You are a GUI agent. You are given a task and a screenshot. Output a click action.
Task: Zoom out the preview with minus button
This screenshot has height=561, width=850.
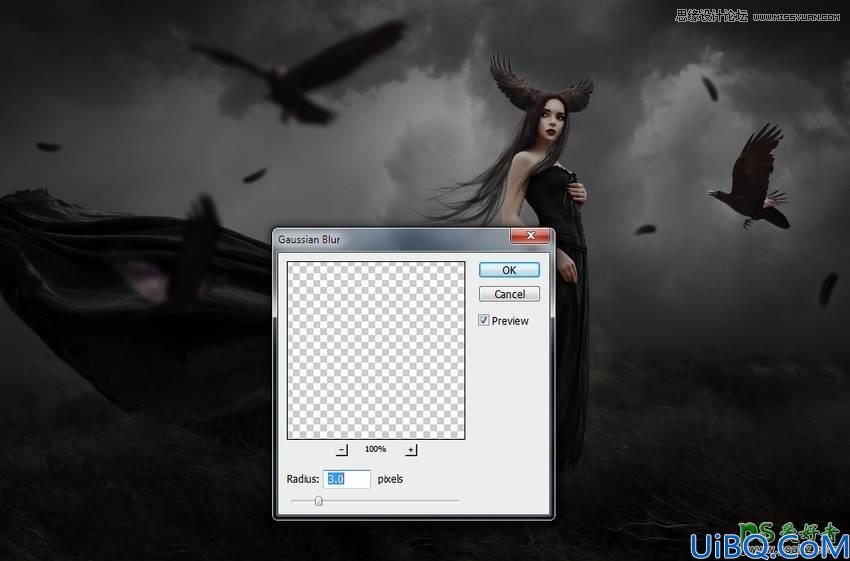pos(342,450)
